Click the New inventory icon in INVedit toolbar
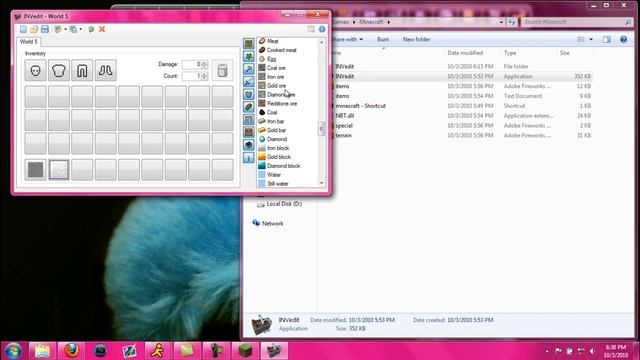The image size is (640, 360). (23, 29)
